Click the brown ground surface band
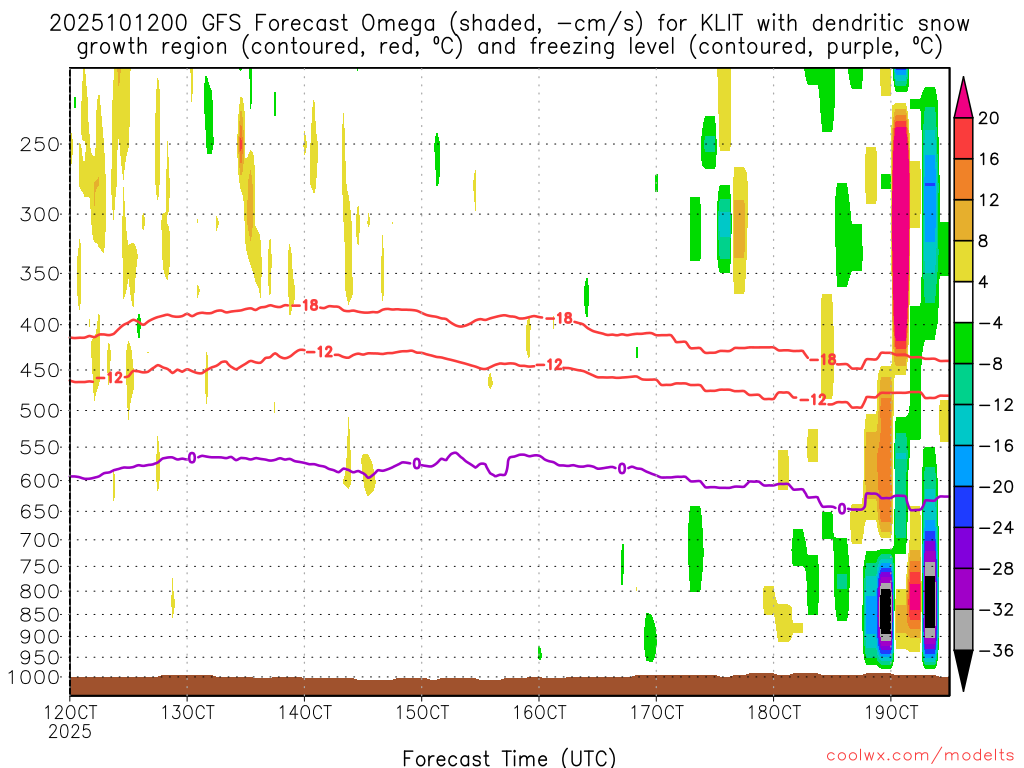 point(509,686)
